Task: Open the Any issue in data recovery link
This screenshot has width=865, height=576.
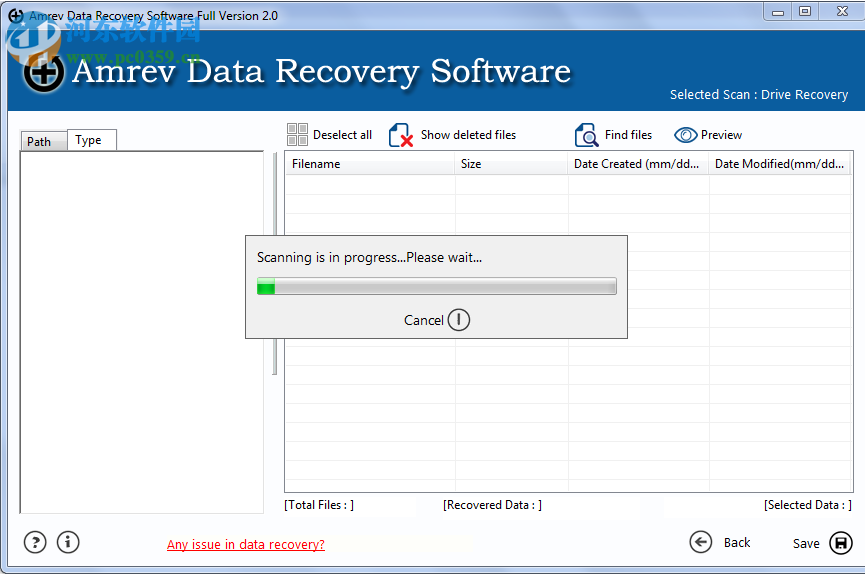Action: [245, 545]
